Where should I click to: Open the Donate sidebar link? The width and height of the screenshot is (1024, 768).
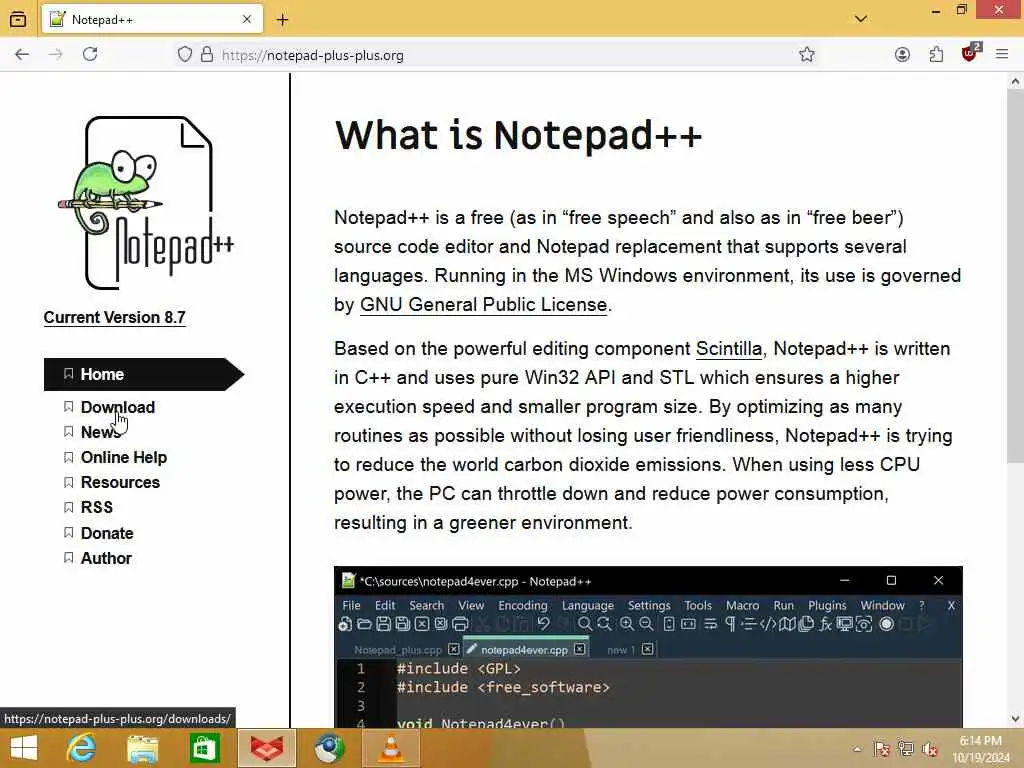point(107,533)
